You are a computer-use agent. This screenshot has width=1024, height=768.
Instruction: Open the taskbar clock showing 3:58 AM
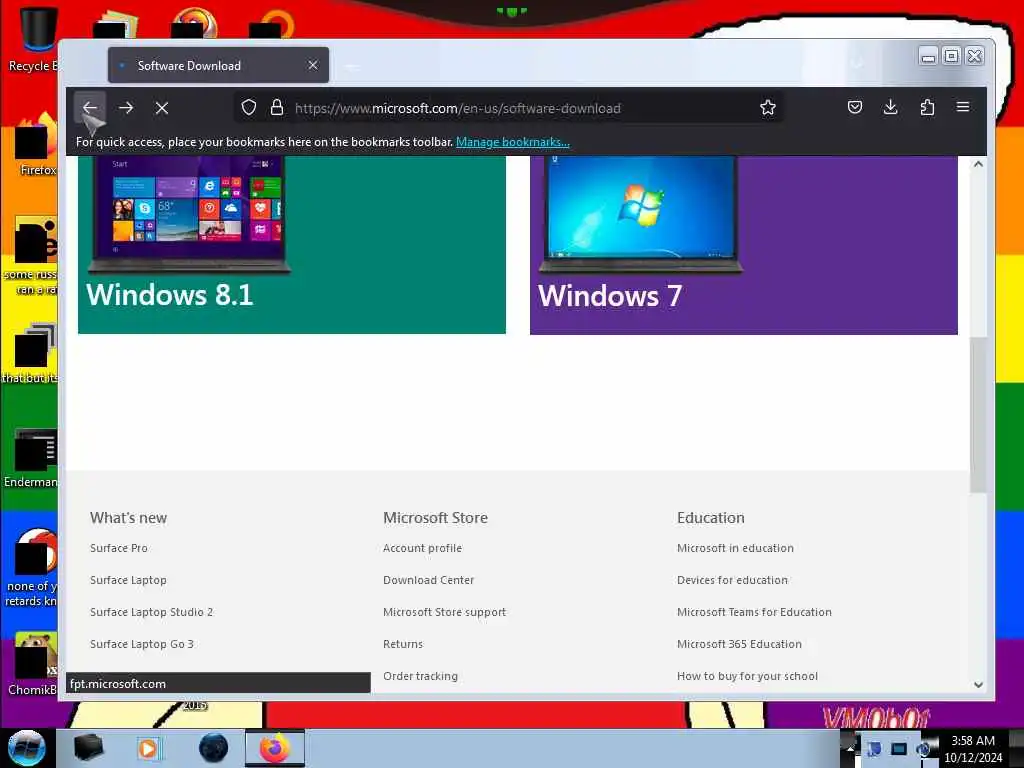coord(973,749)
